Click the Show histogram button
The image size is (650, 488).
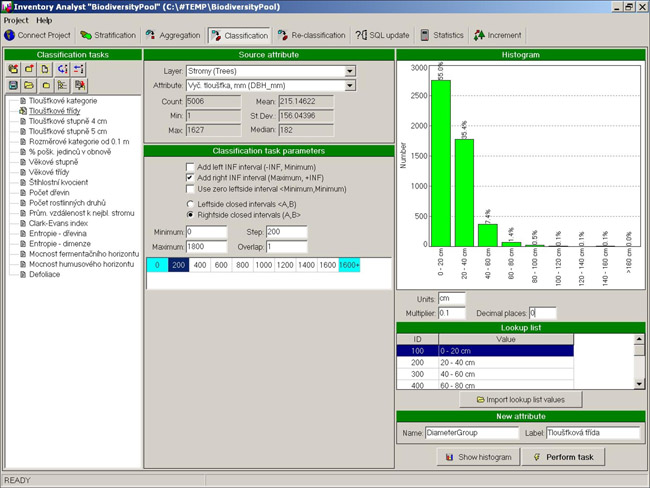[479, 457]
